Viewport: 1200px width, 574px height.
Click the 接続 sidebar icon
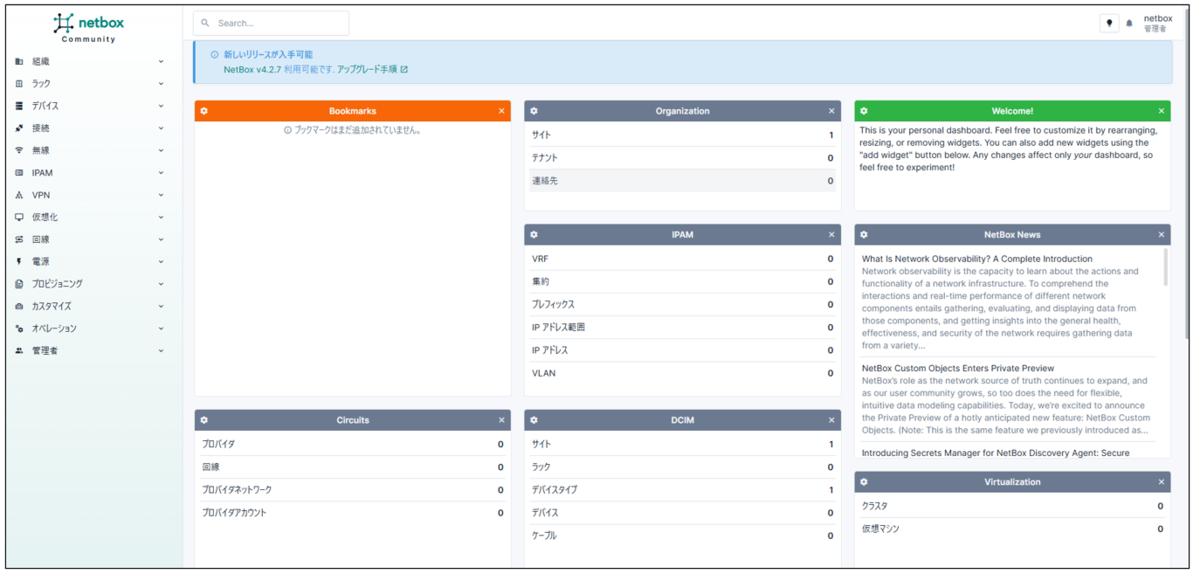tap(19, 128)
